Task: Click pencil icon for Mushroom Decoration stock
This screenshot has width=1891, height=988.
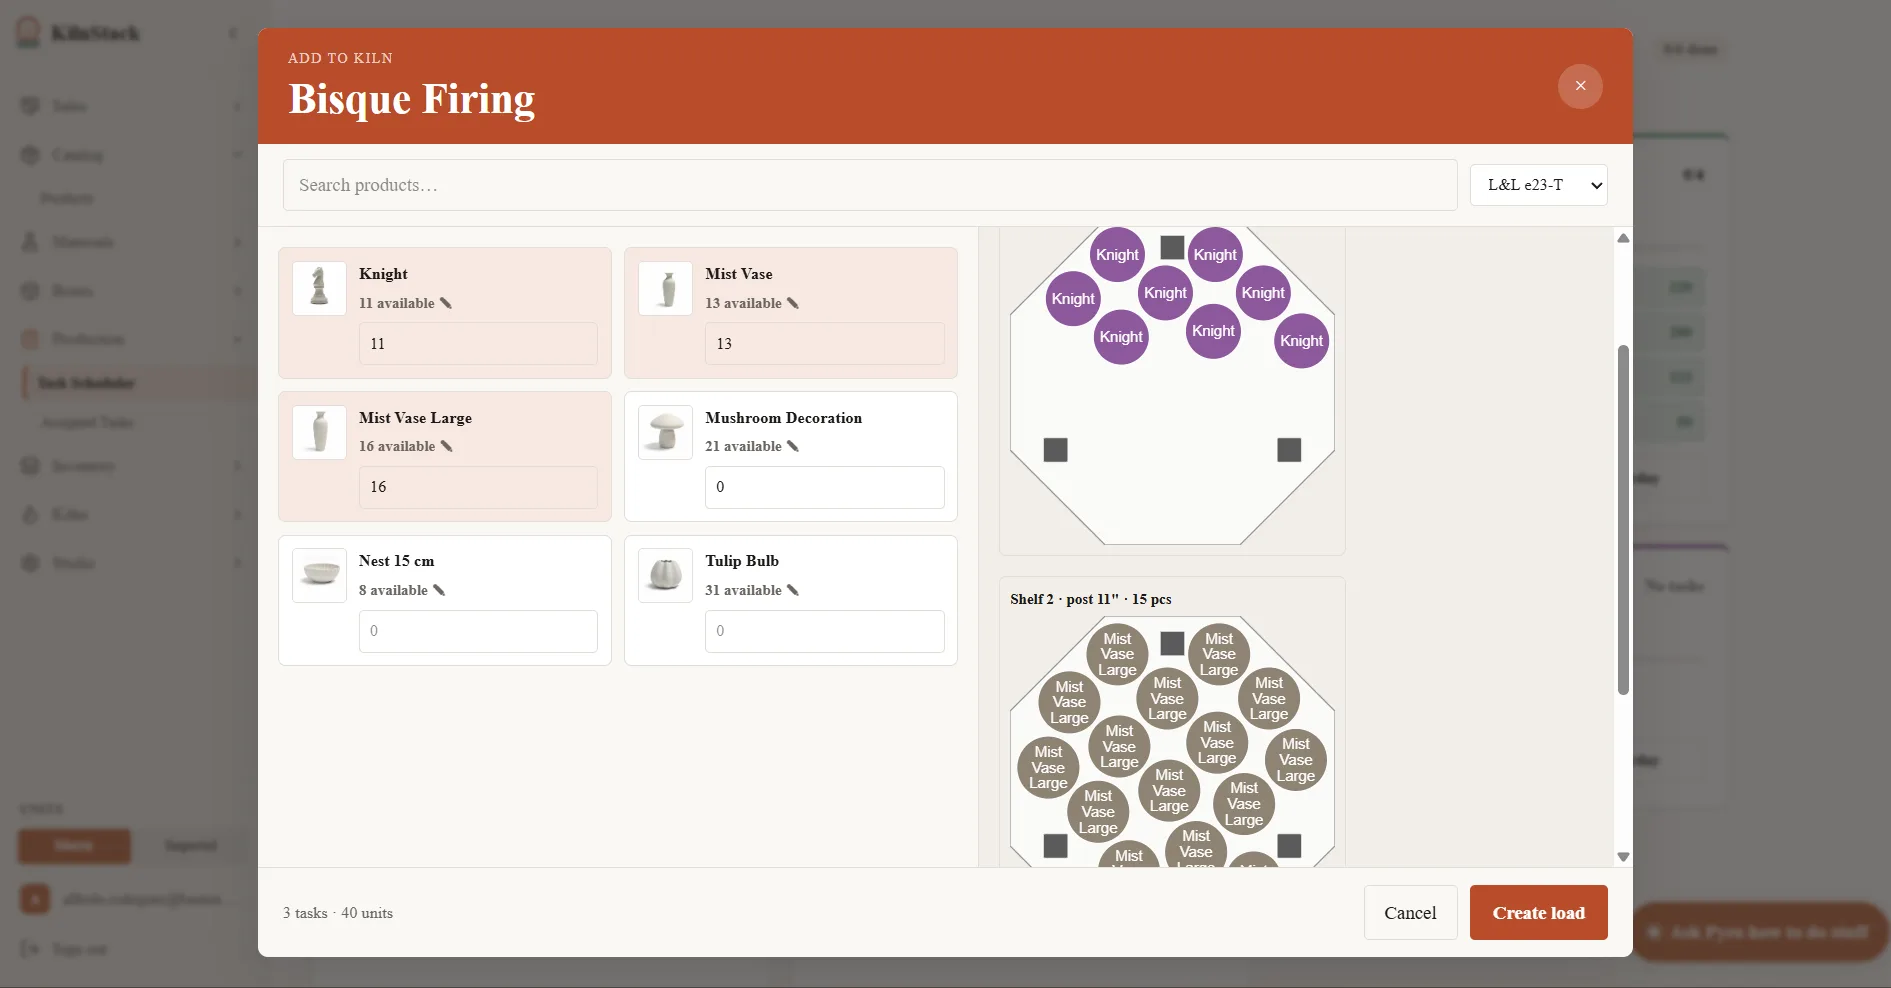Action: (793, 446)
